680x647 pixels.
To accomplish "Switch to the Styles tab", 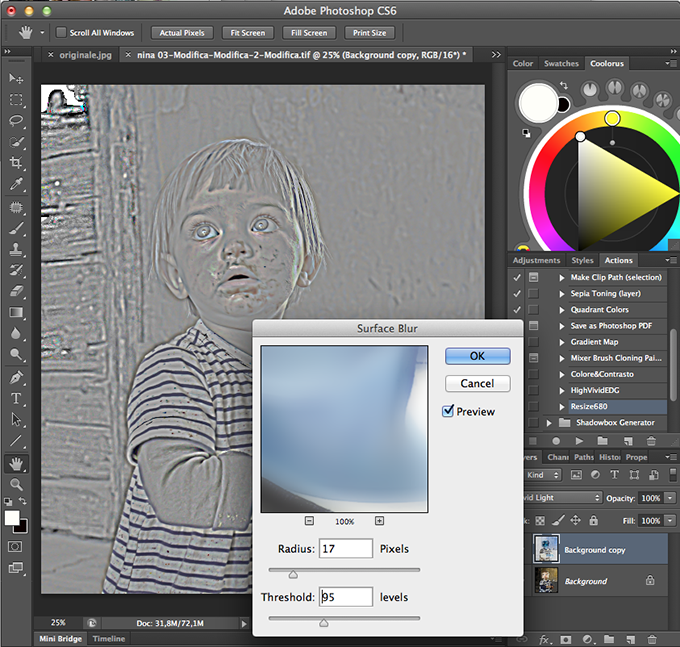I will click(582, 260).
